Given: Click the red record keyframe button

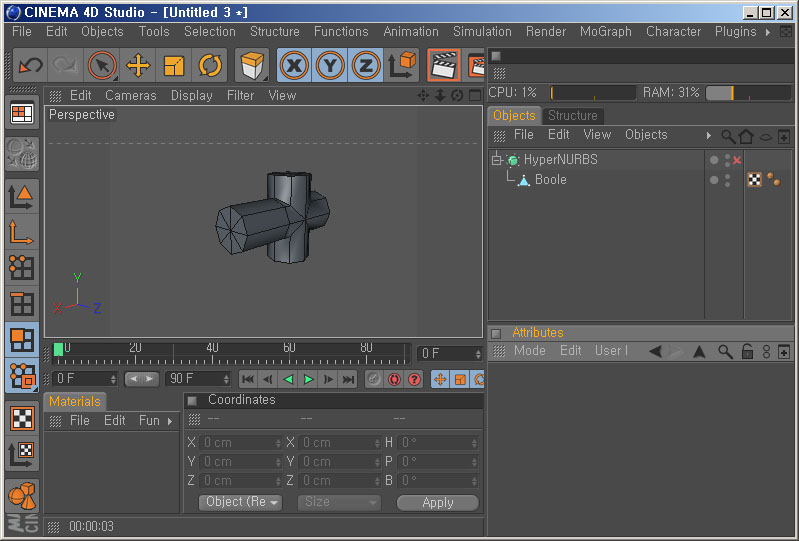Looking at the screenshot, I should 394,380.
